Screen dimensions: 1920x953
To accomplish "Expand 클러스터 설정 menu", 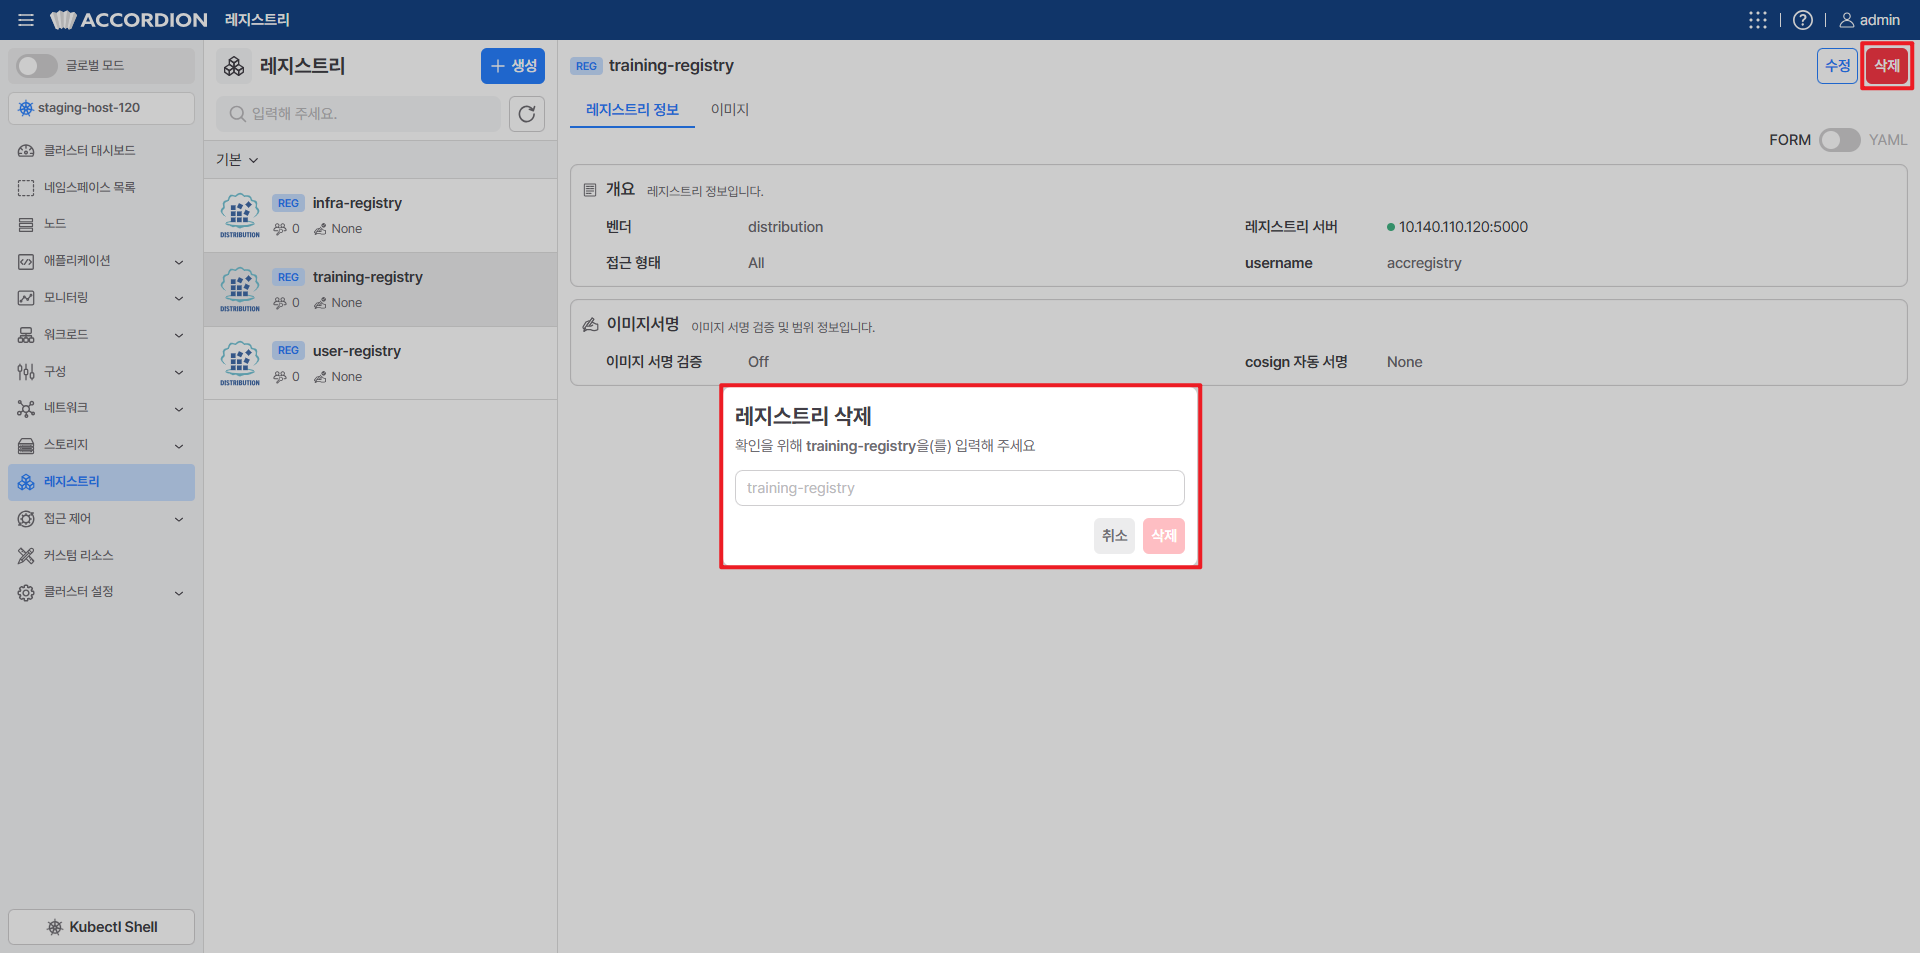I will point(101,592).
